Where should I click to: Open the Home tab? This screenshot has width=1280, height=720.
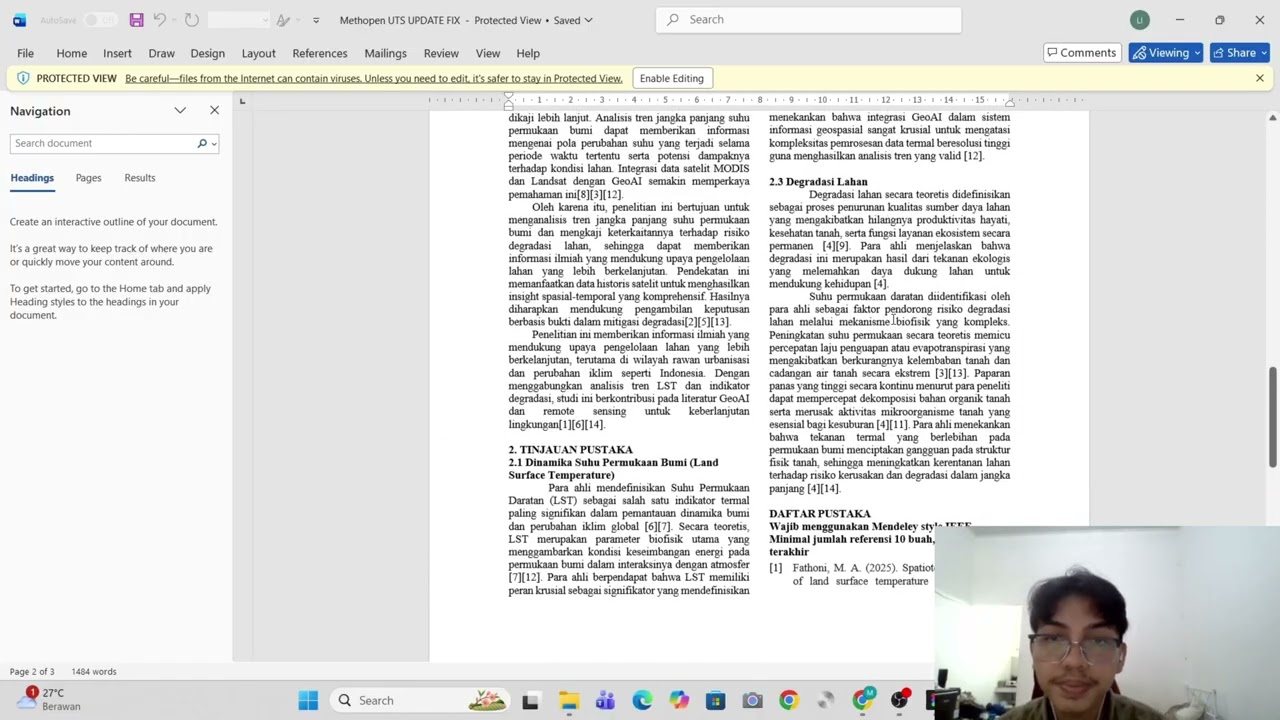pyautogui.click(x=71, y=53)
